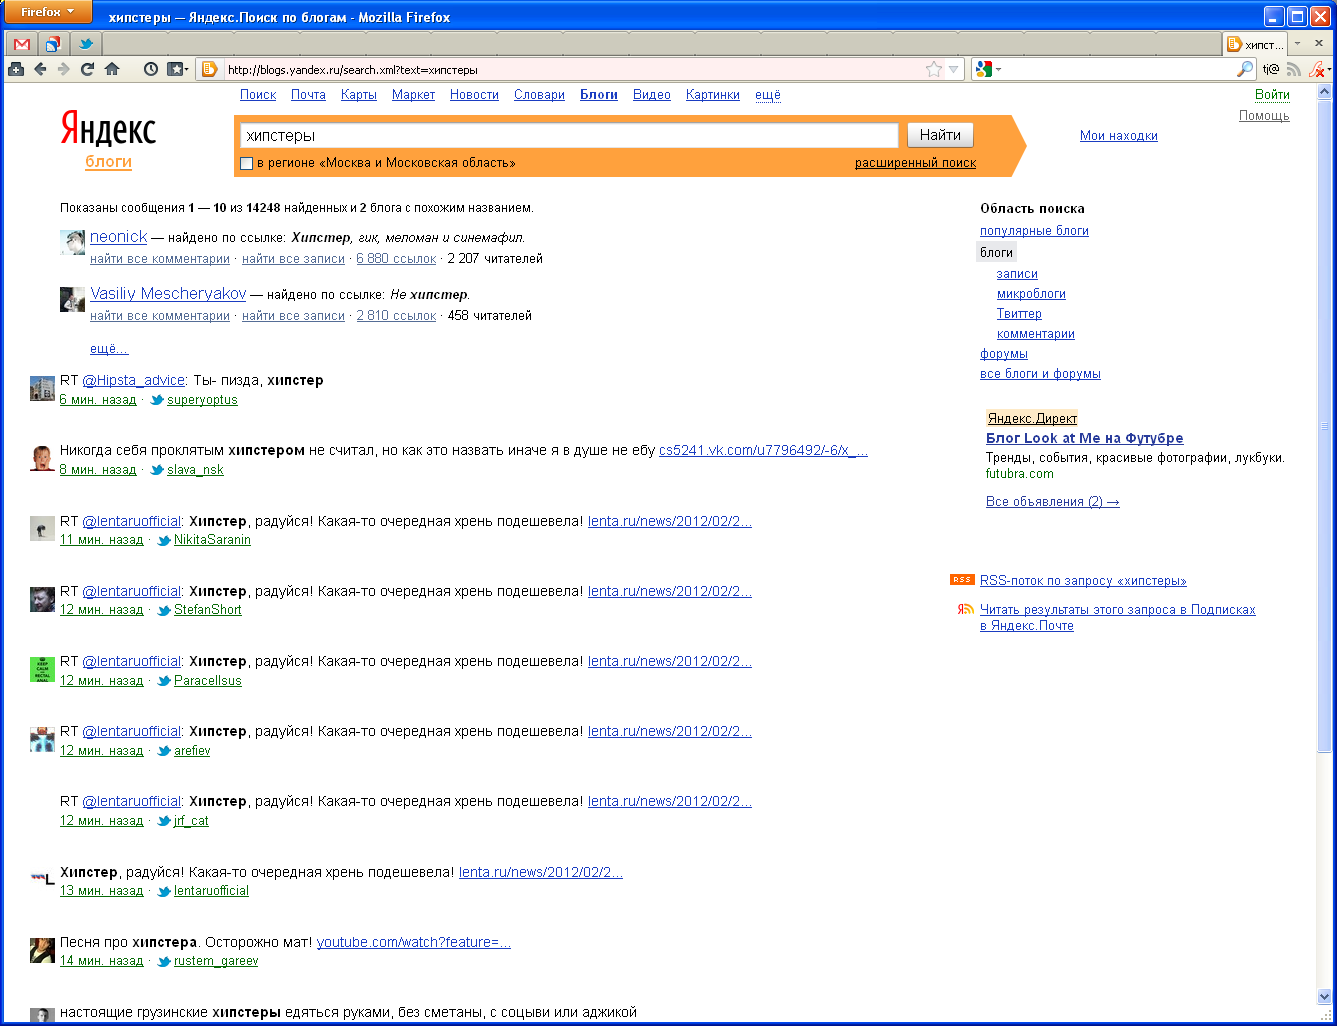
Task: Click the browser Google search field
Action: coord(1118,69)
